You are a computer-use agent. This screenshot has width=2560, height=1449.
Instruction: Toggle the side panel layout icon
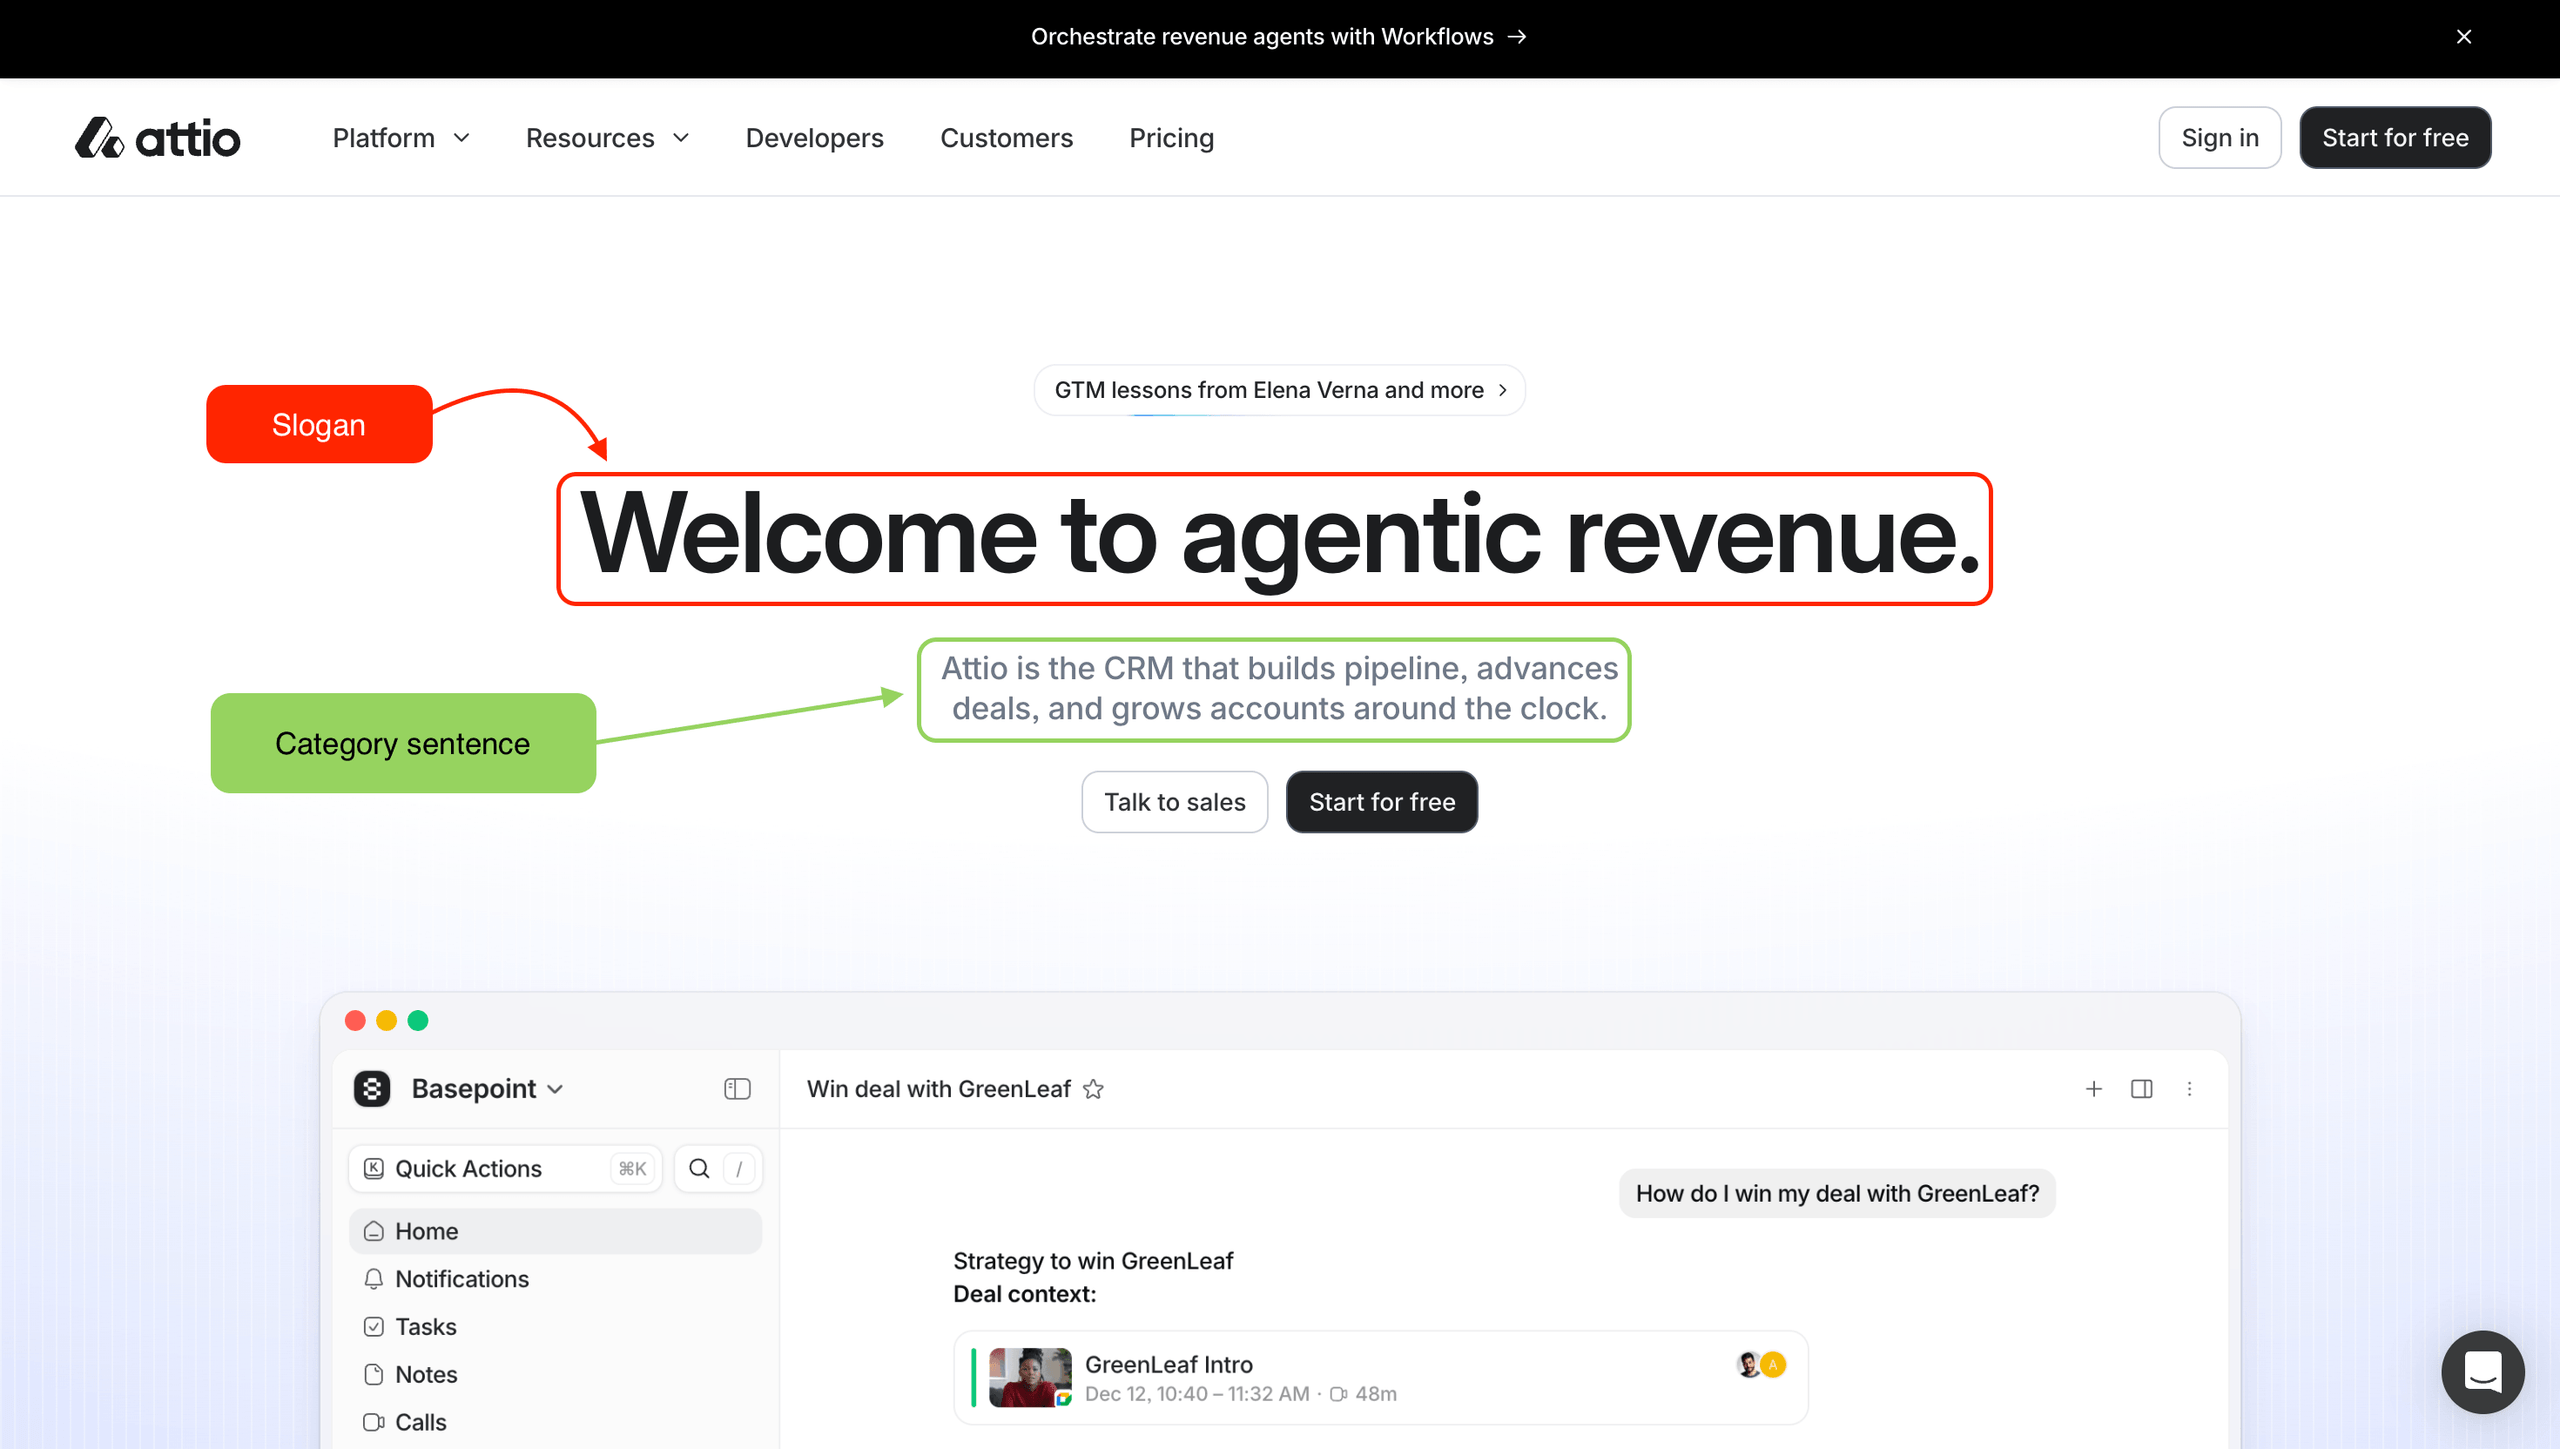click(x=2142, y=1088)
